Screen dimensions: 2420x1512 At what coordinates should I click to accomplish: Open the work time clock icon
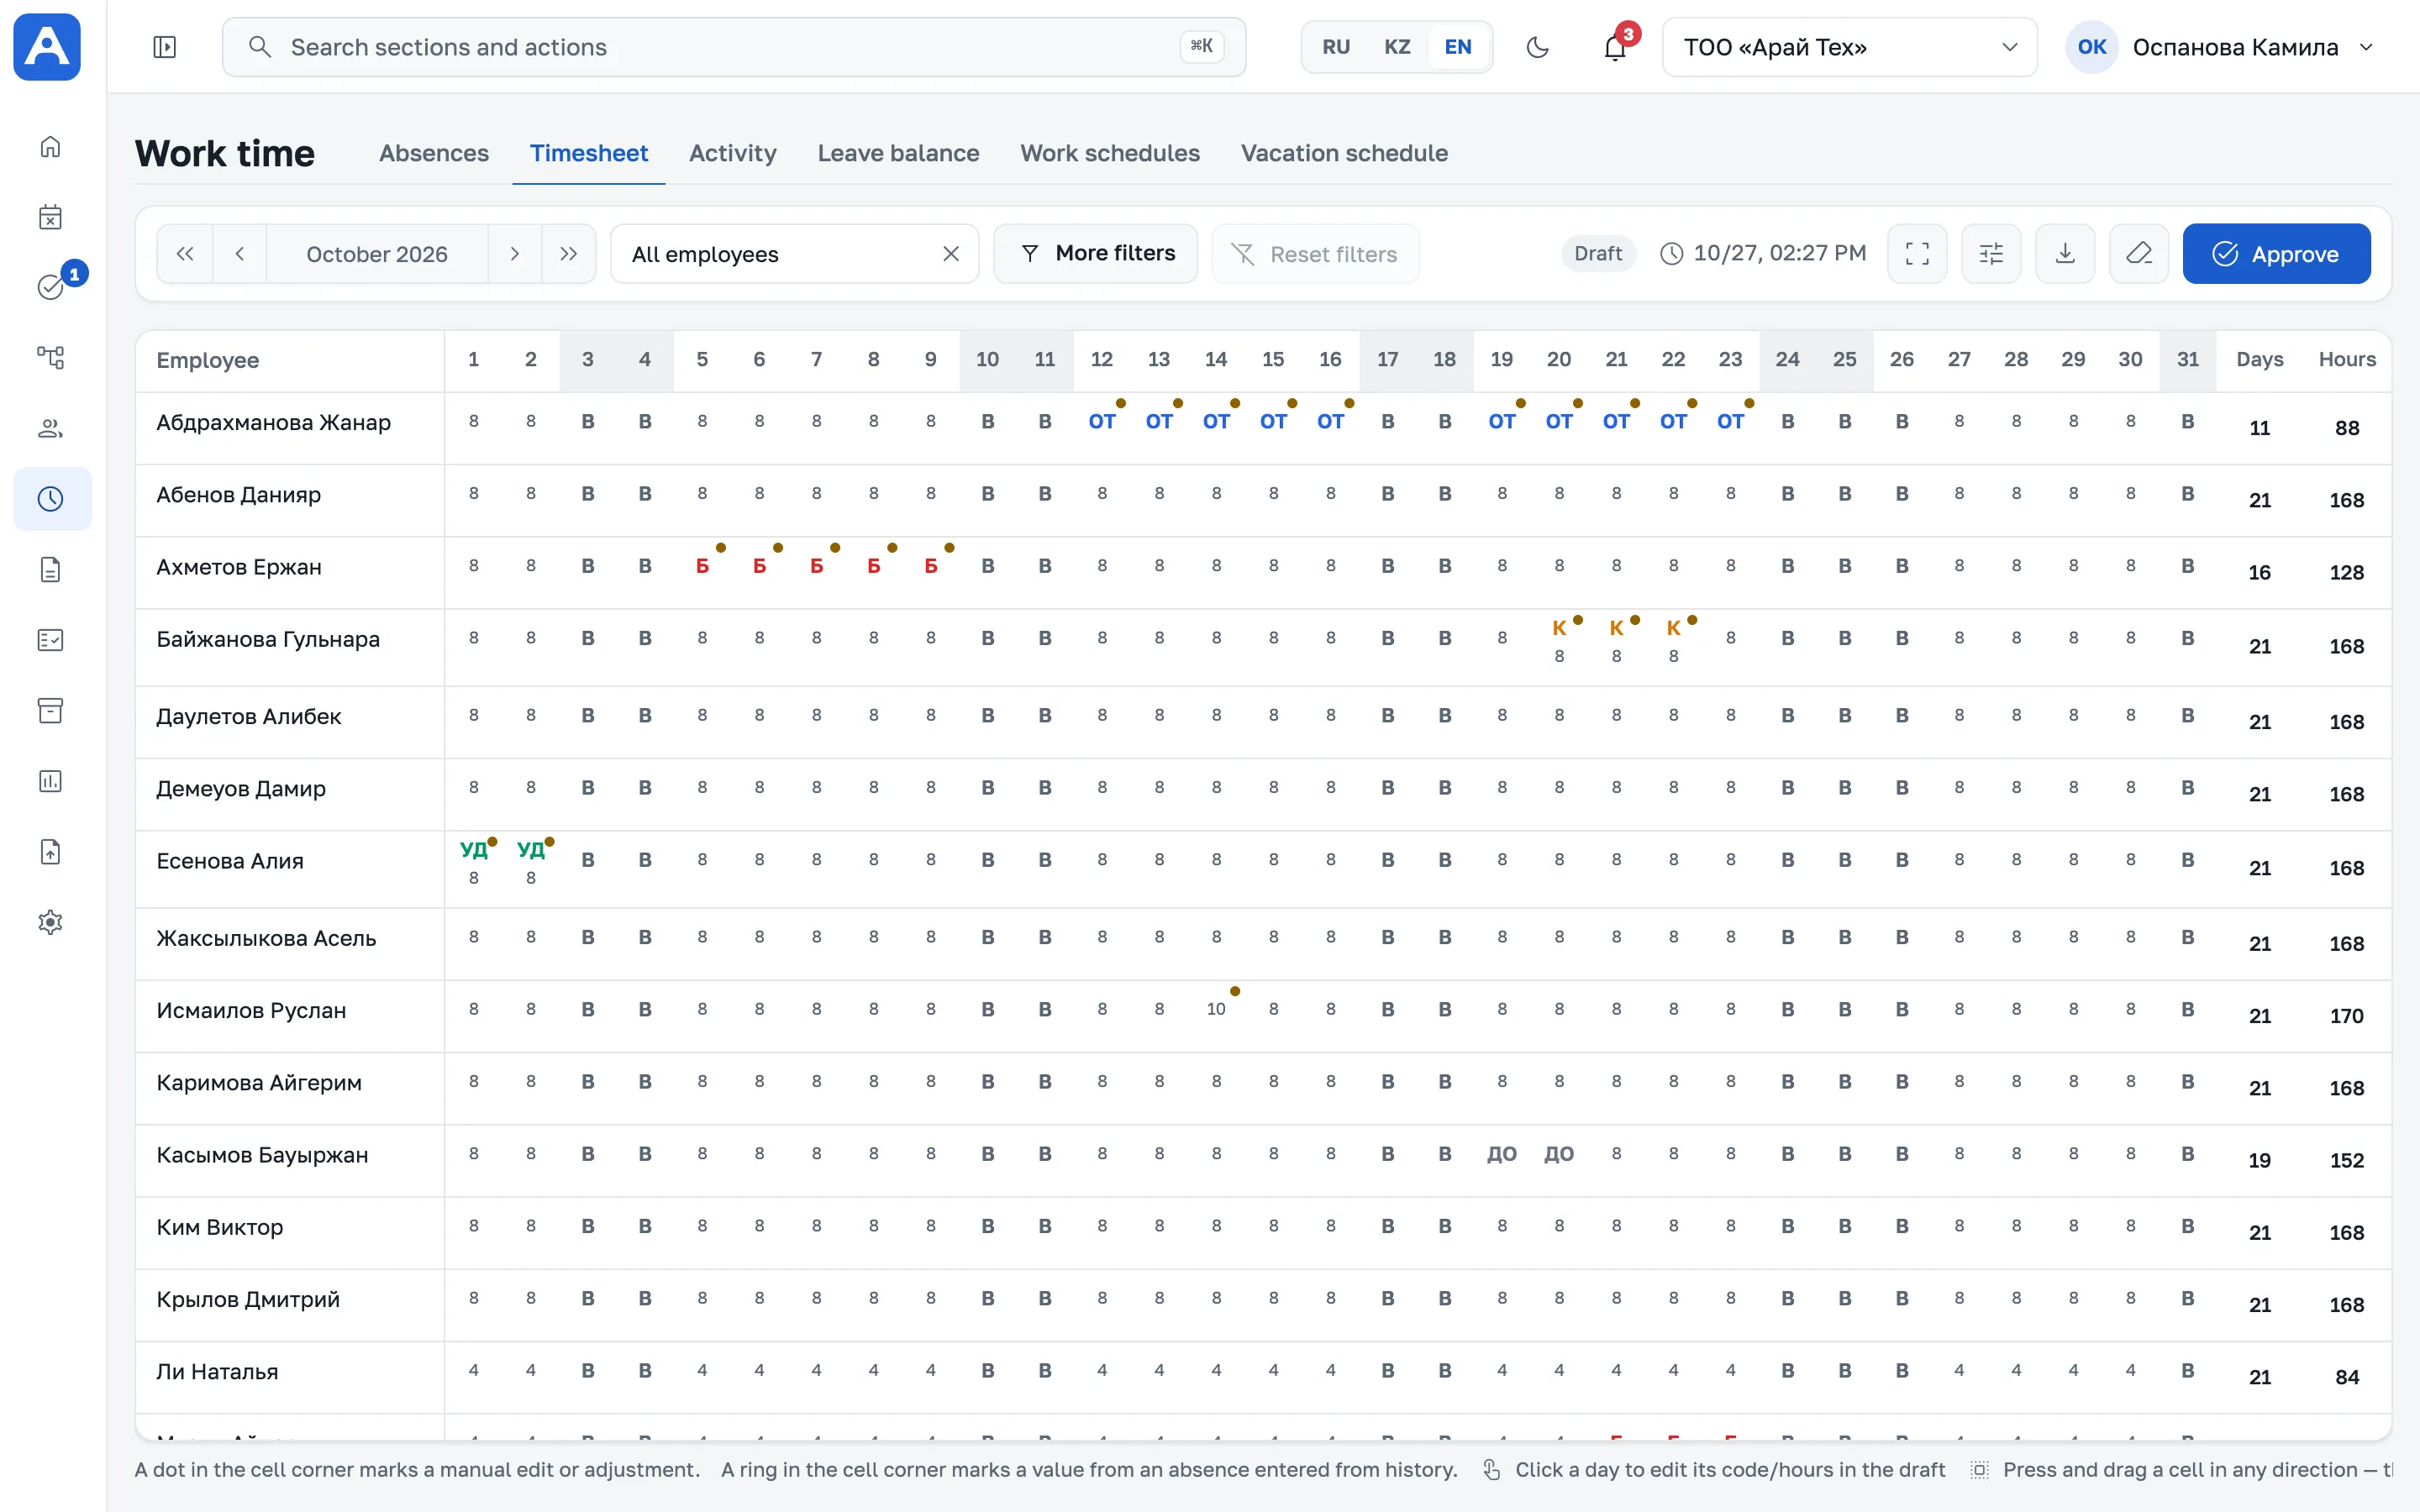click(50, 499)
